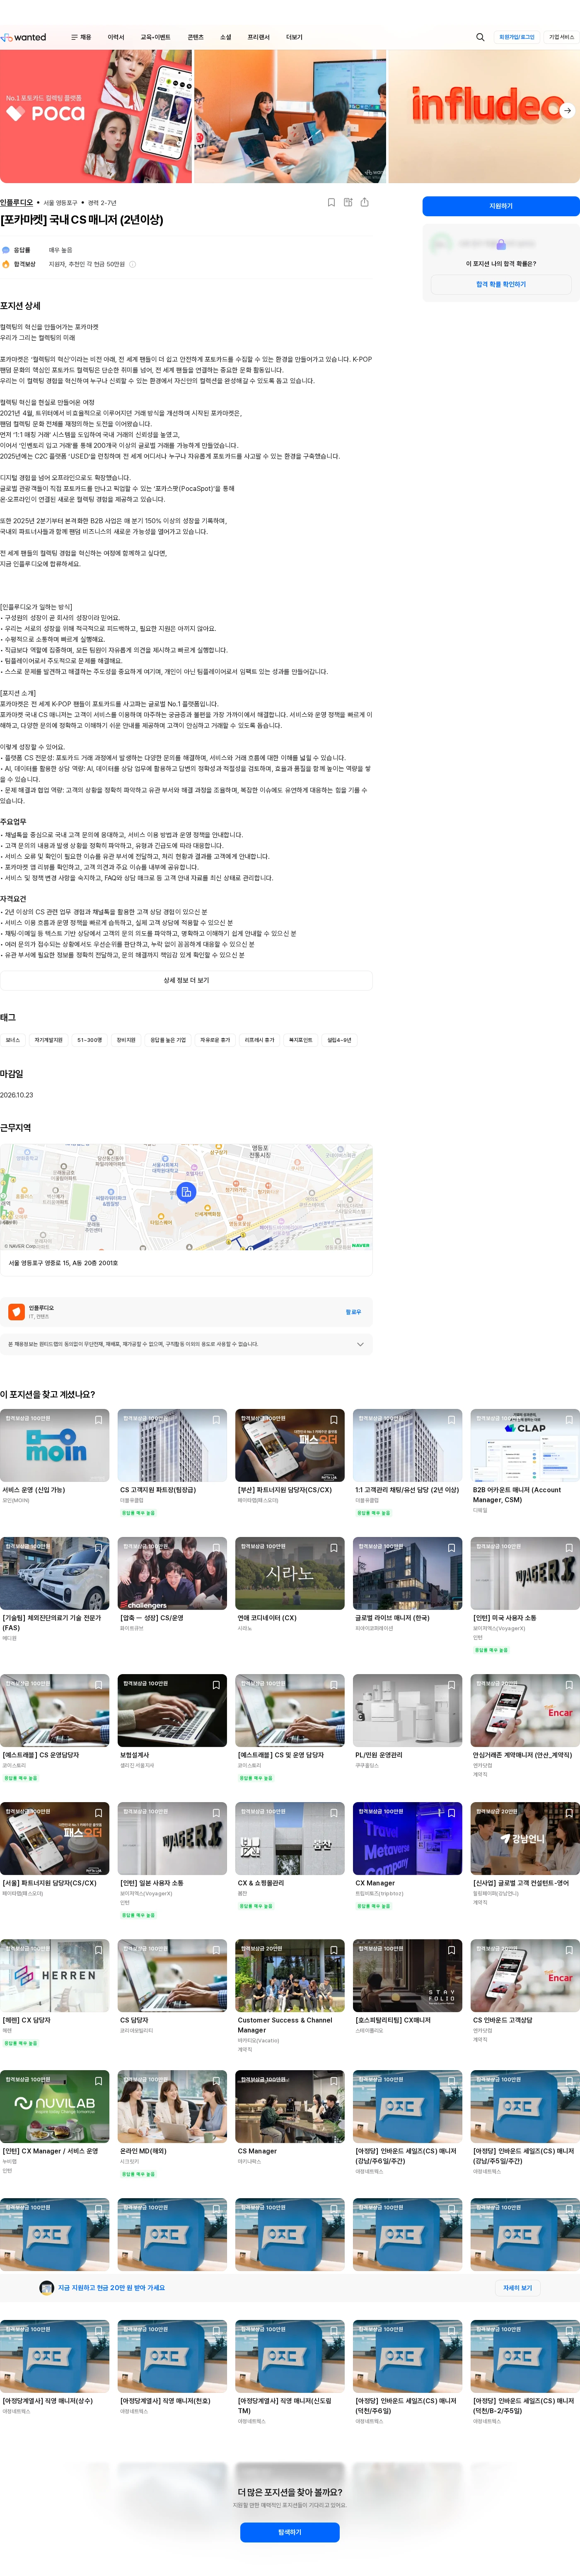Click the icon between bookmark and share

click(348, 202)
